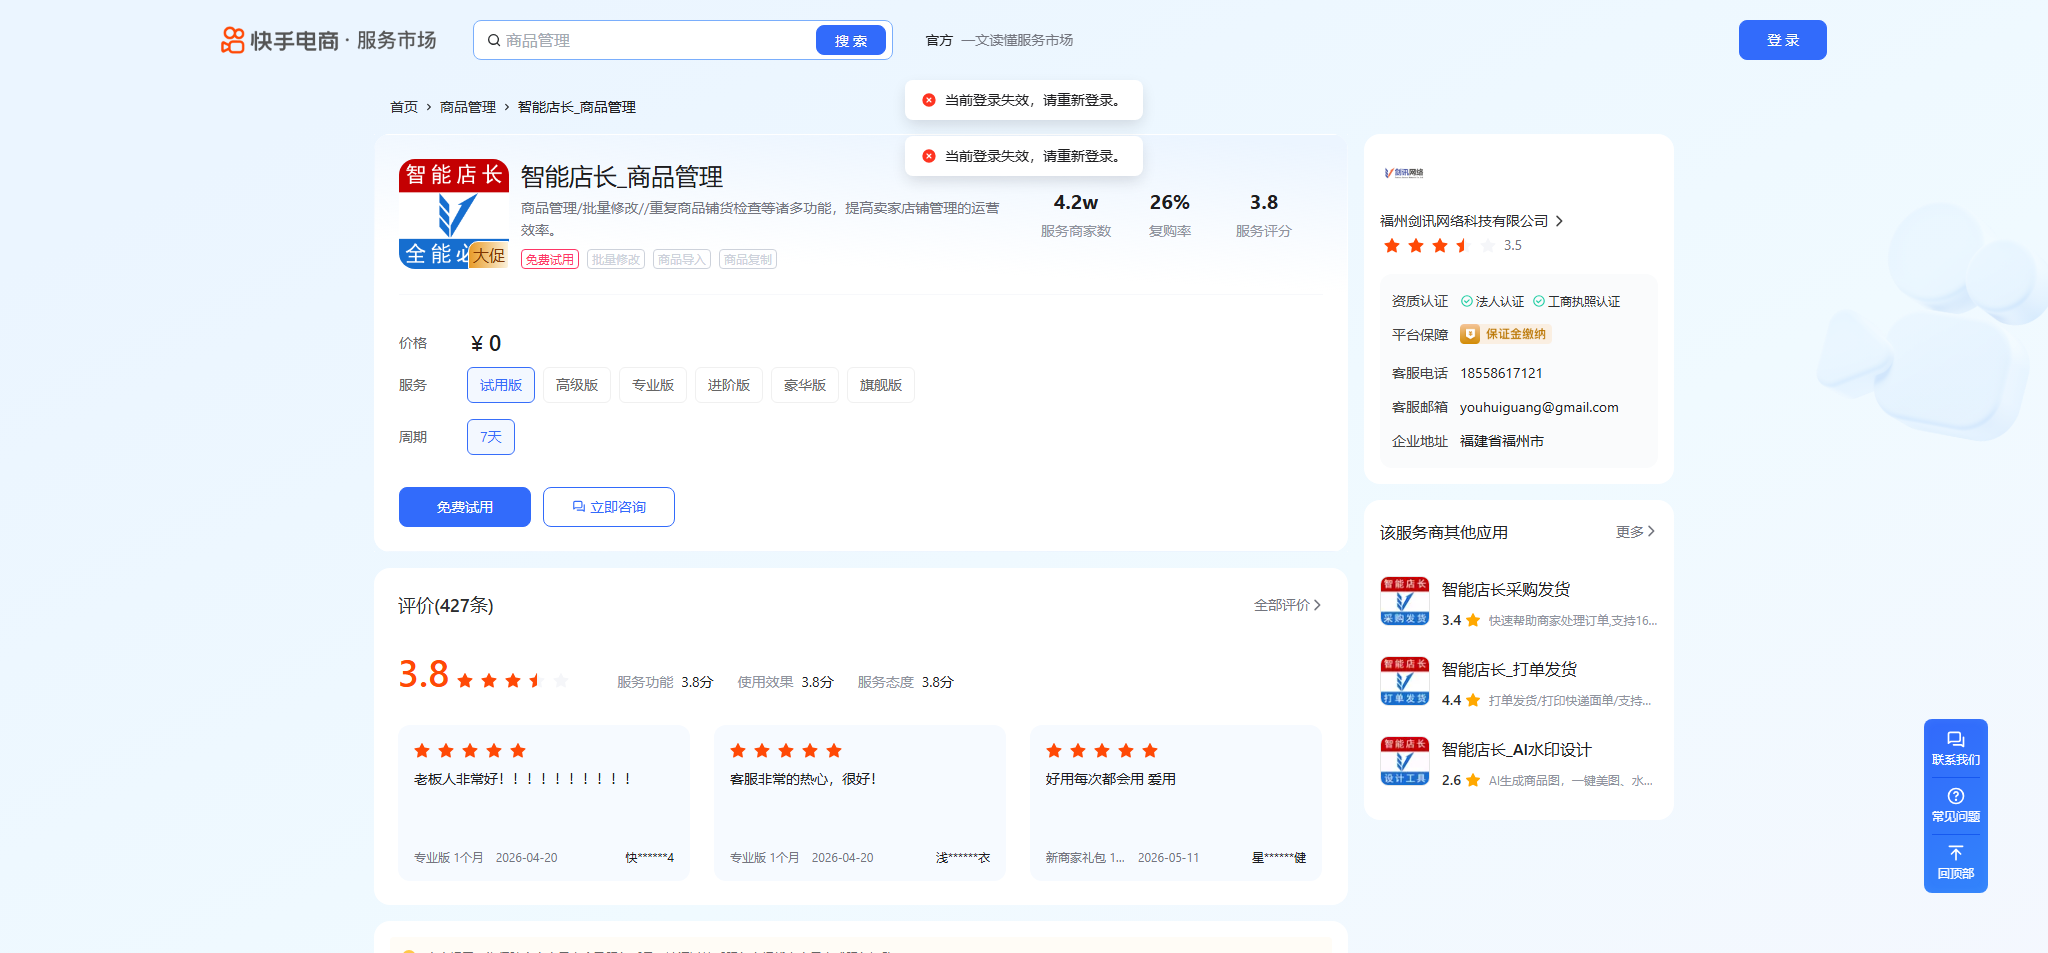This screenshot has height=953, width=2048.
Task: Open review card 好用每次都会用
Action: [x=1176, y=803]
